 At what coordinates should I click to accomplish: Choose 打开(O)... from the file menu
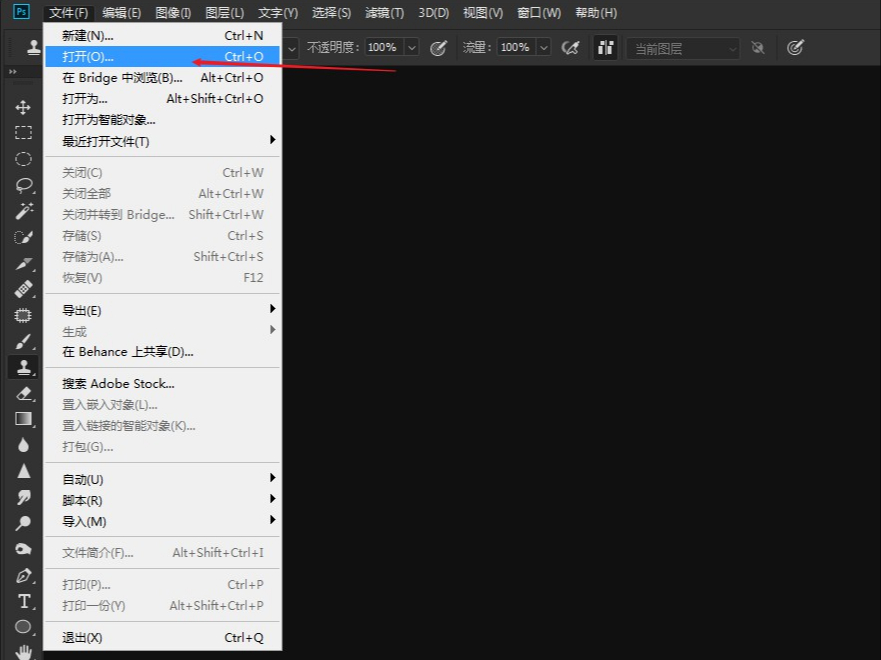162,56
